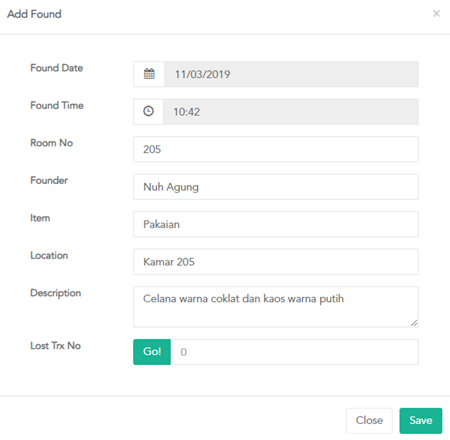Screen dimensions: 450x440
Task: Click the clock icon beside Found Time
Action: (x=148, y=111)
